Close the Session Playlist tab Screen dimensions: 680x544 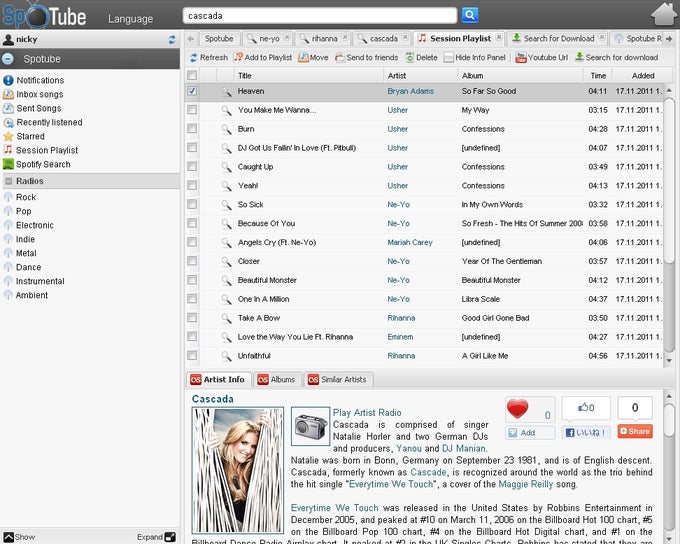click(499, 37)
